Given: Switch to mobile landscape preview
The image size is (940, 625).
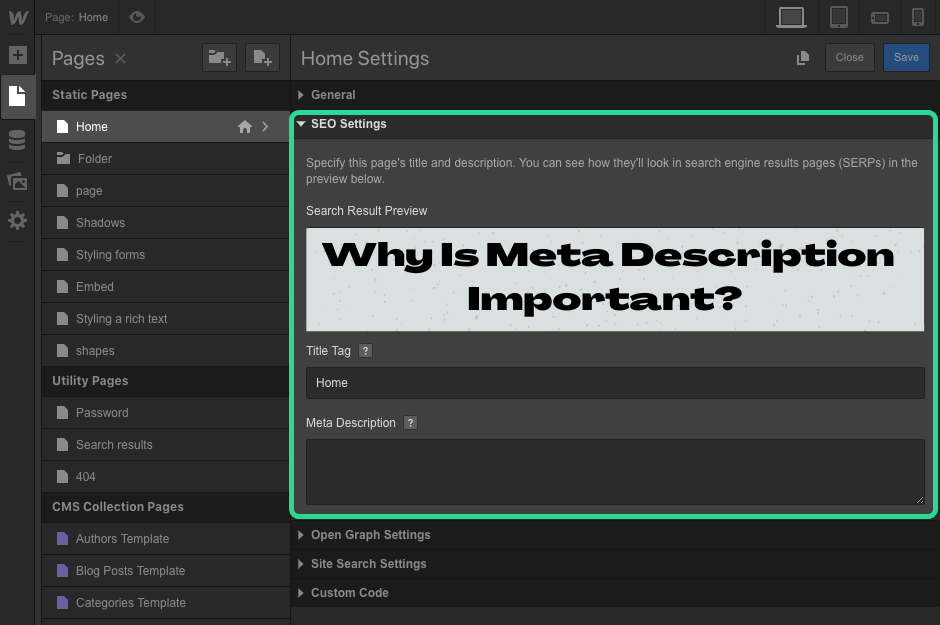Looking at the screenshot, I should (880, 16).
